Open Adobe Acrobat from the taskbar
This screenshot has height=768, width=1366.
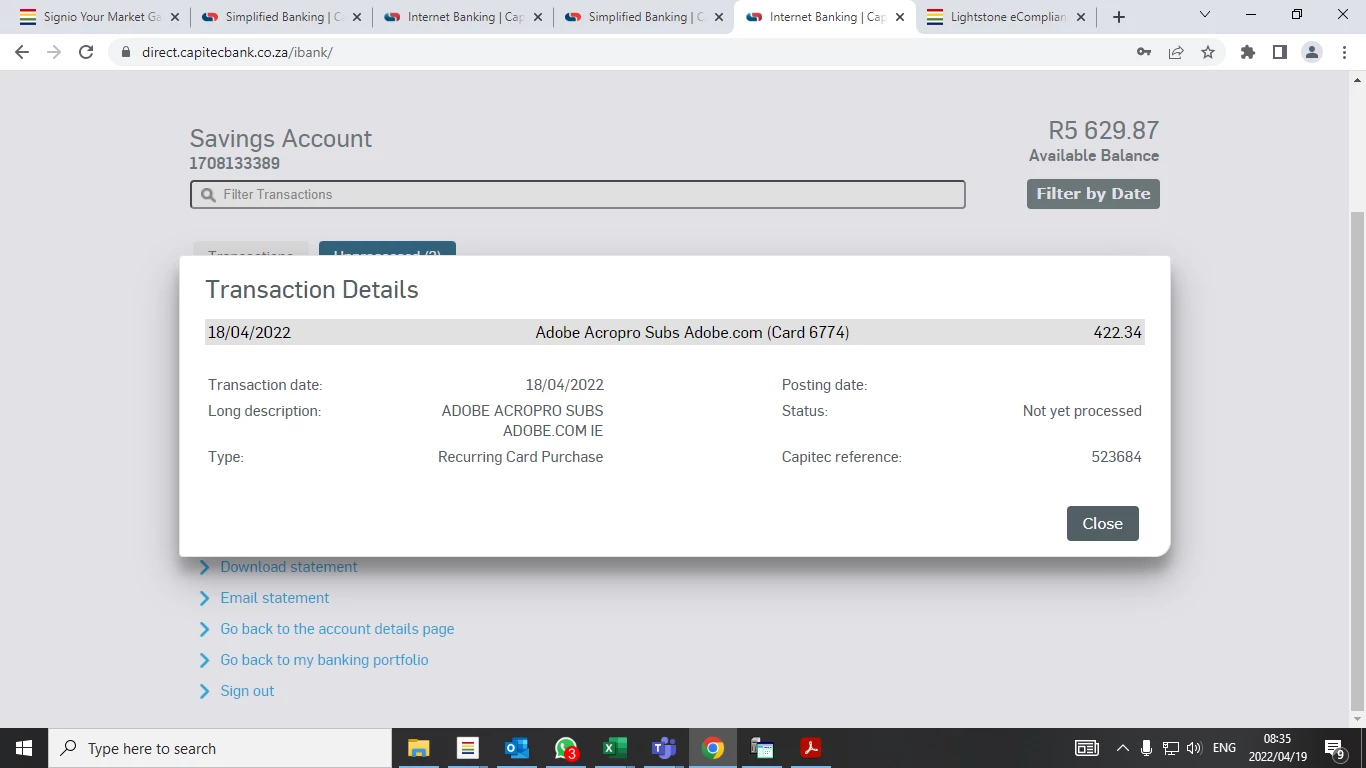(x=811, y=748)
